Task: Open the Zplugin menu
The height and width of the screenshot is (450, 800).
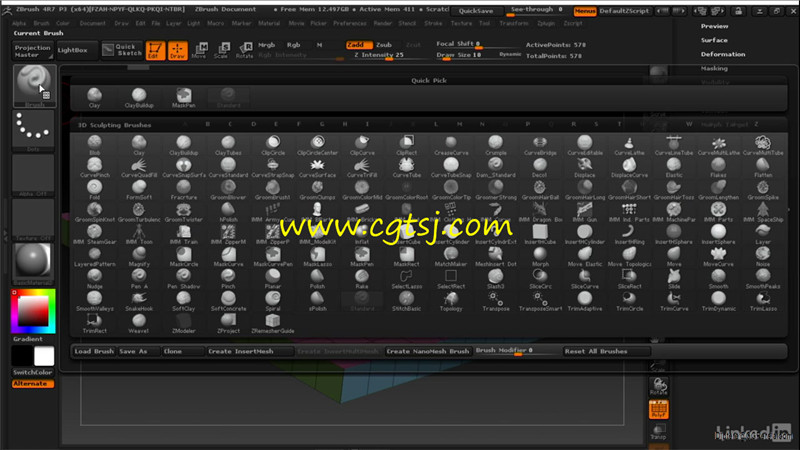Action: pos(546,23)
